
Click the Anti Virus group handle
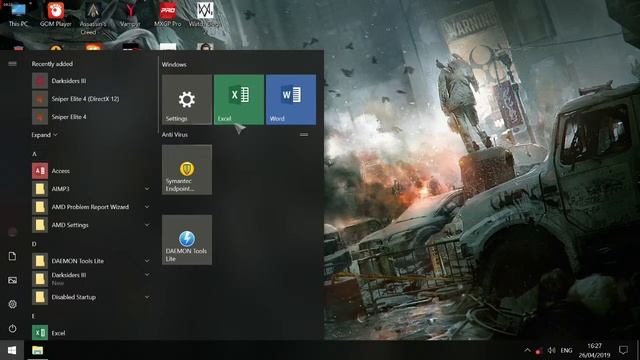click(304, 134)
